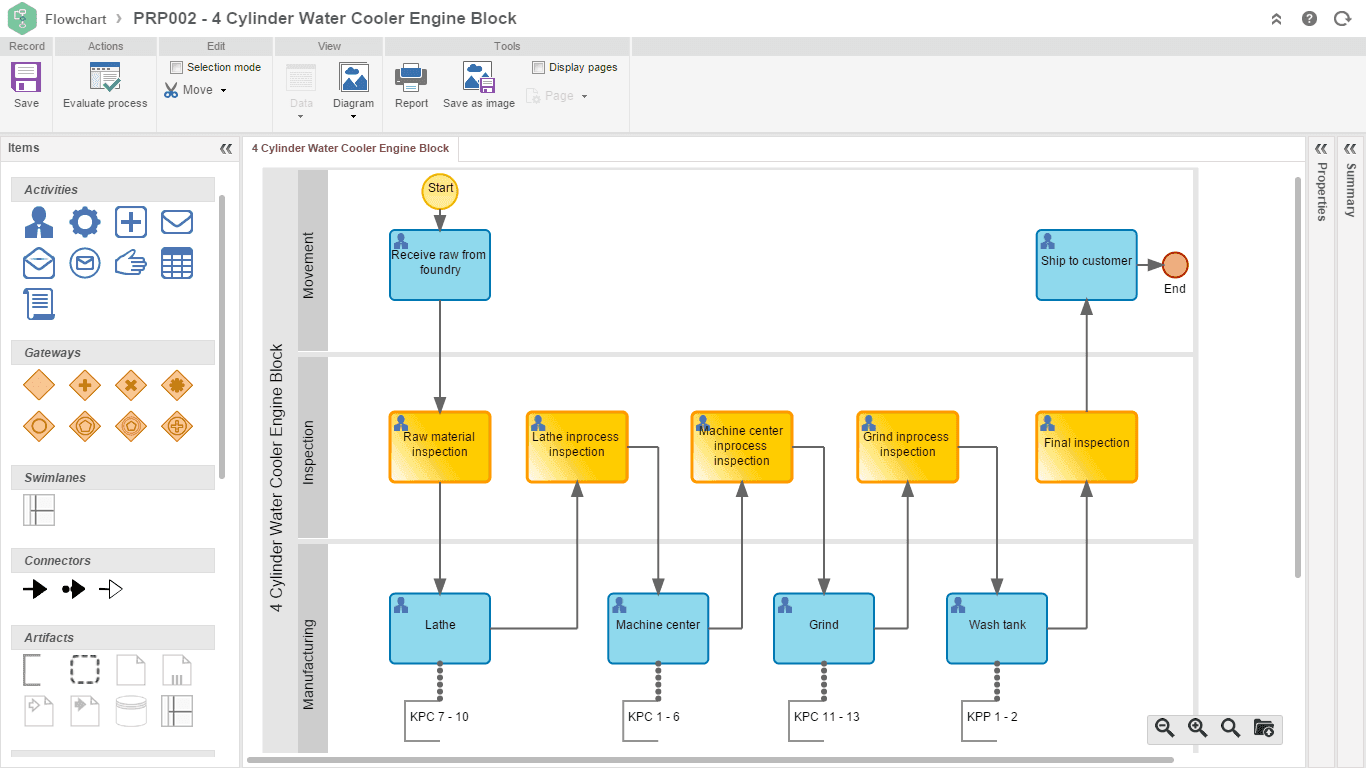Select the exclusive X gateway icon

(131, 385)
